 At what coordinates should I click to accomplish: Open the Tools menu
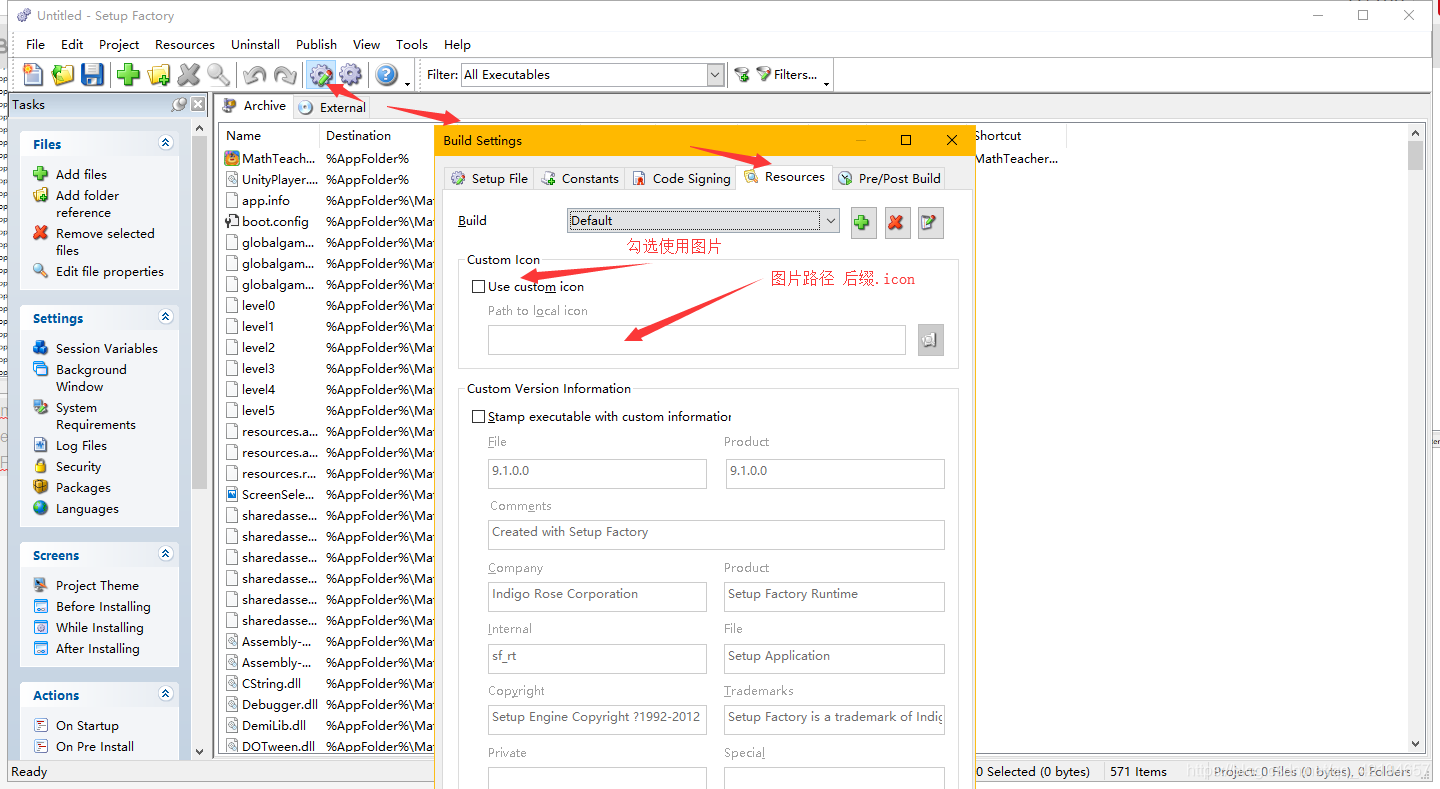[x=411, y=45]
